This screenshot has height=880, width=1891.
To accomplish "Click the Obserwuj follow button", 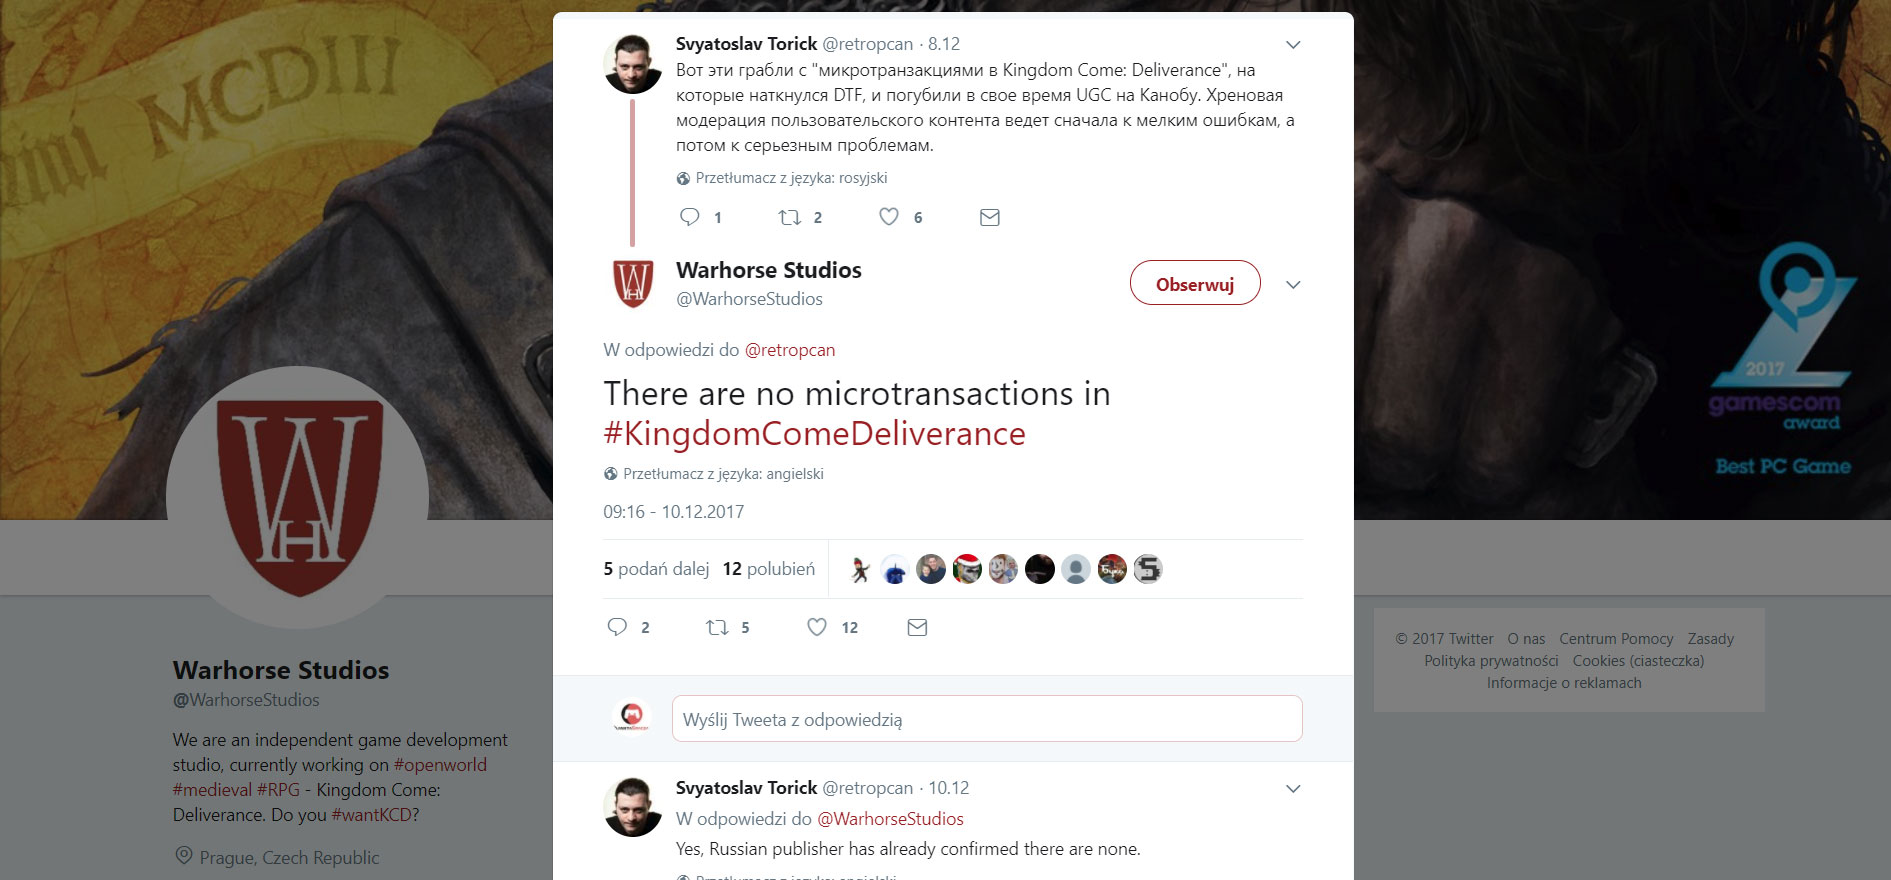I will tap(1194, 284).
